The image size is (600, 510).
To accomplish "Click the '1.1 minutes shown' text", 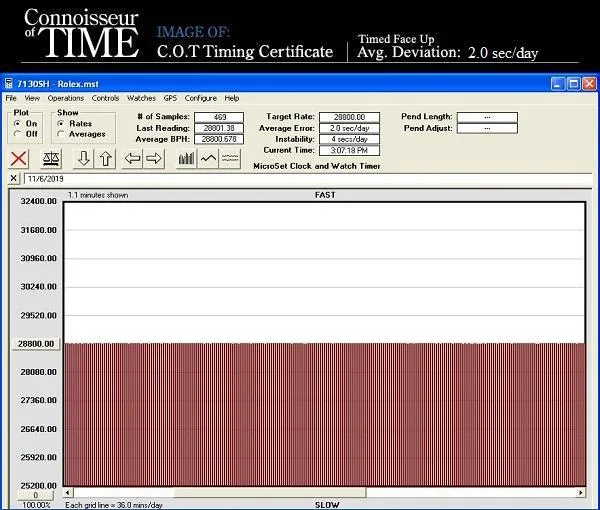I will (98, 195).
